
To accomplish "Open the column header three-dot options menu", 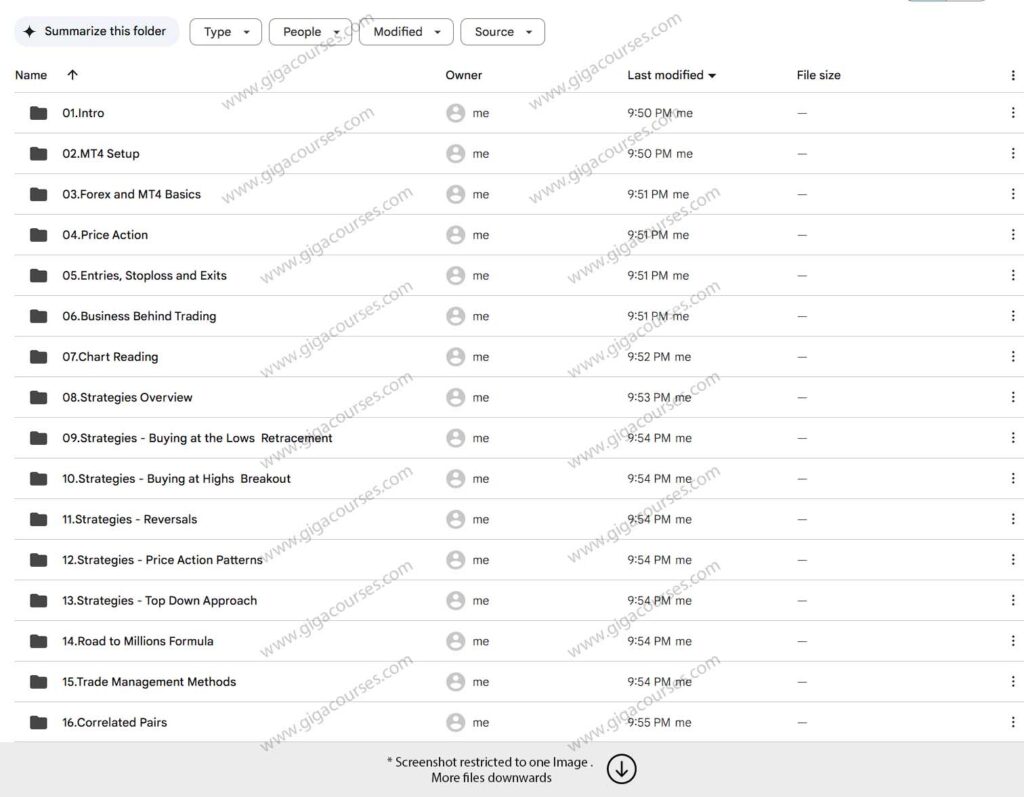I will 1013,75.
